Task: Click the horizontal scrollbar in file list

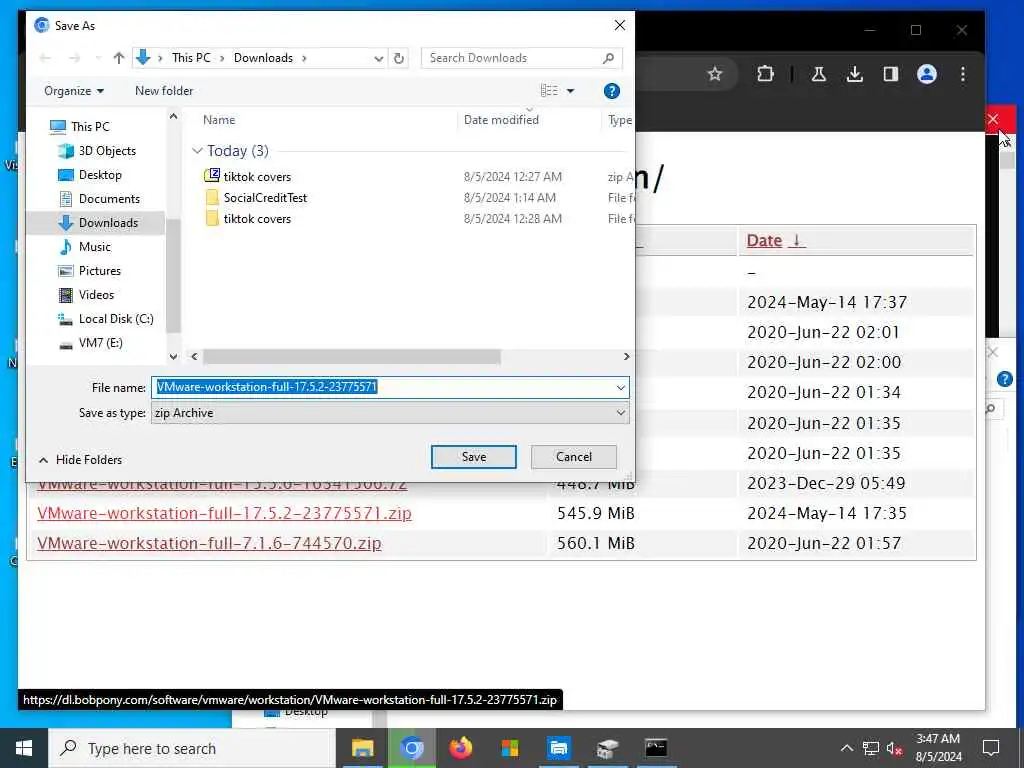Action: 351,357
